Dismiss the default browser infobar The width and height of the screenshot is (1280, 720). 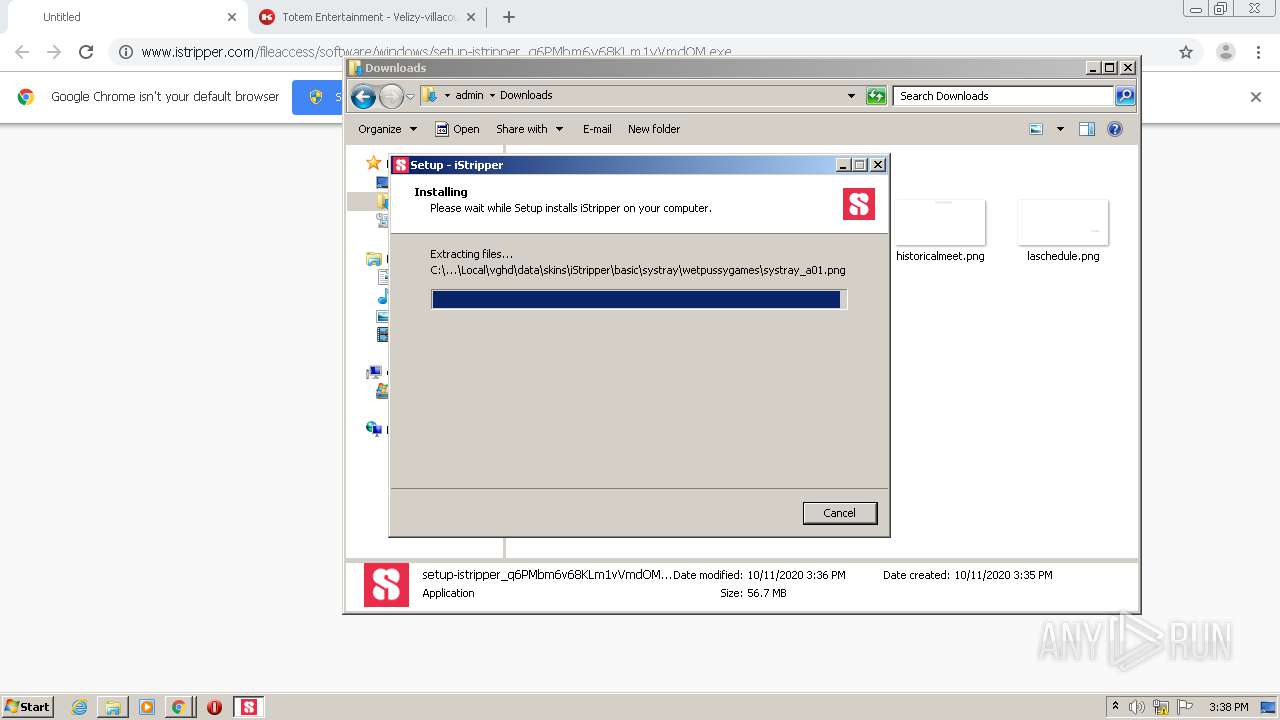tap(1256, 97)
